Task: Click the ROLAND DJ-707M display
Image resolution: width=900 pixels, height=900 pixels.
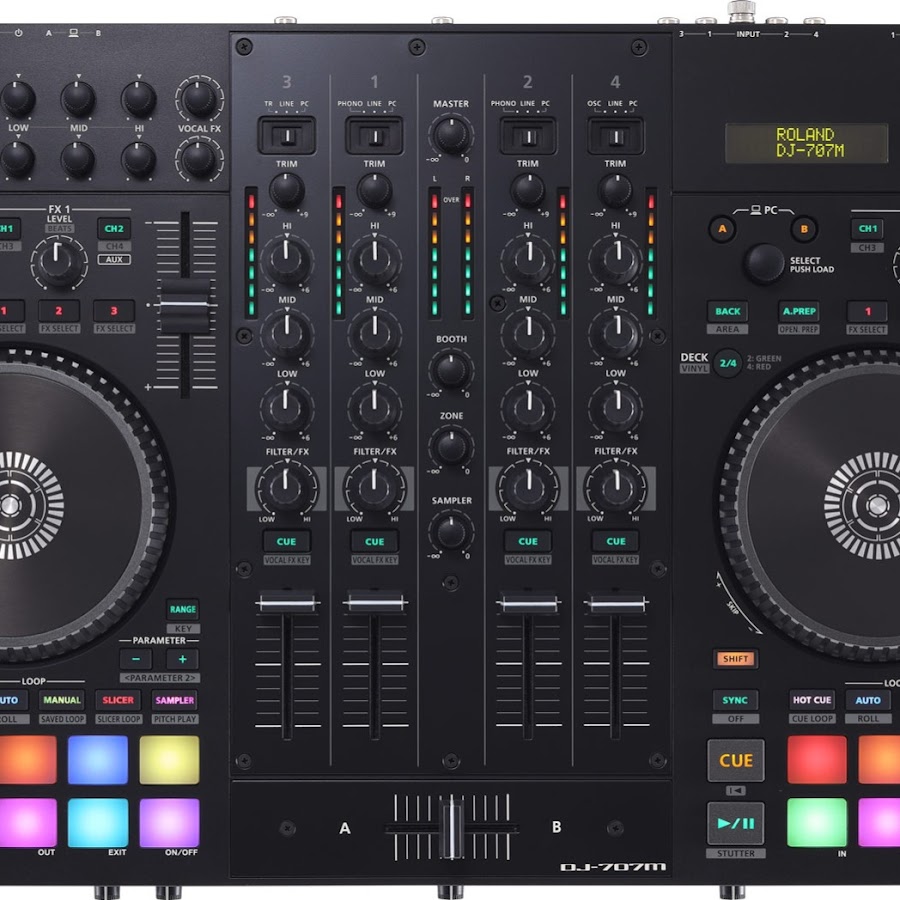Action: (806, 143)
